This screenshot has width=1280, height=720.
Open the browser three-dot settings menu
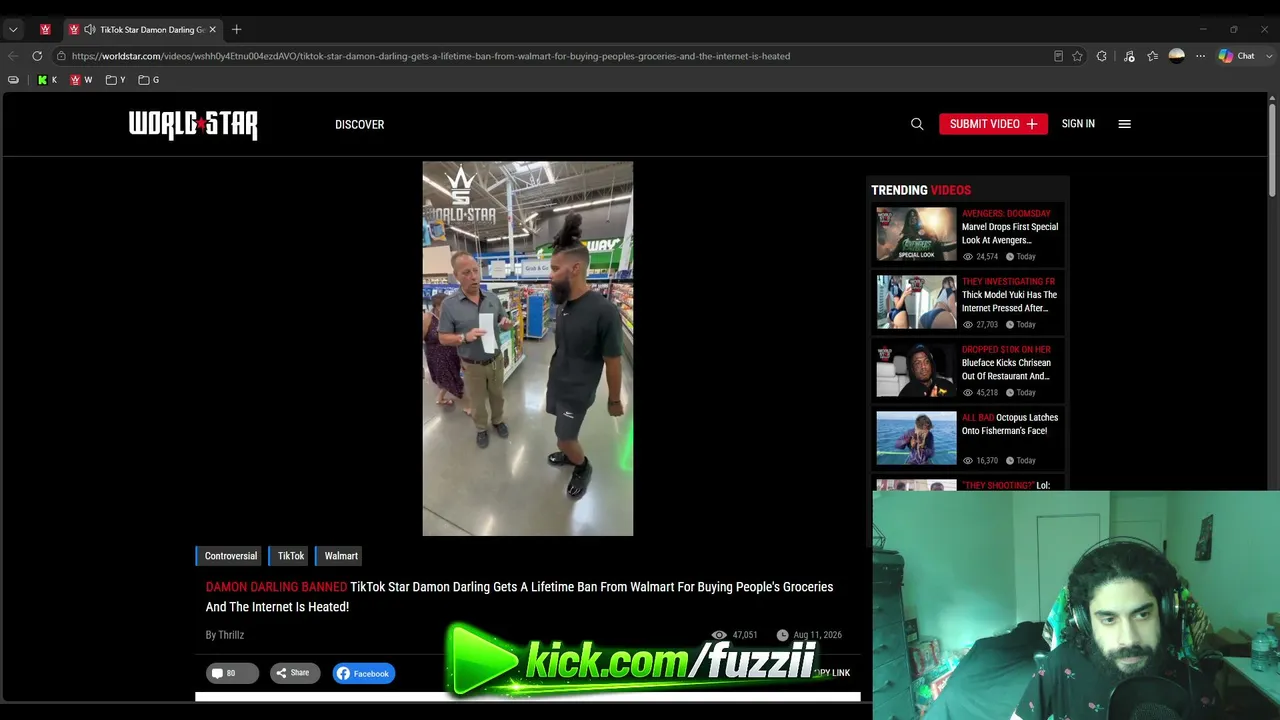pyautogui.click(x=1200, y=56)
